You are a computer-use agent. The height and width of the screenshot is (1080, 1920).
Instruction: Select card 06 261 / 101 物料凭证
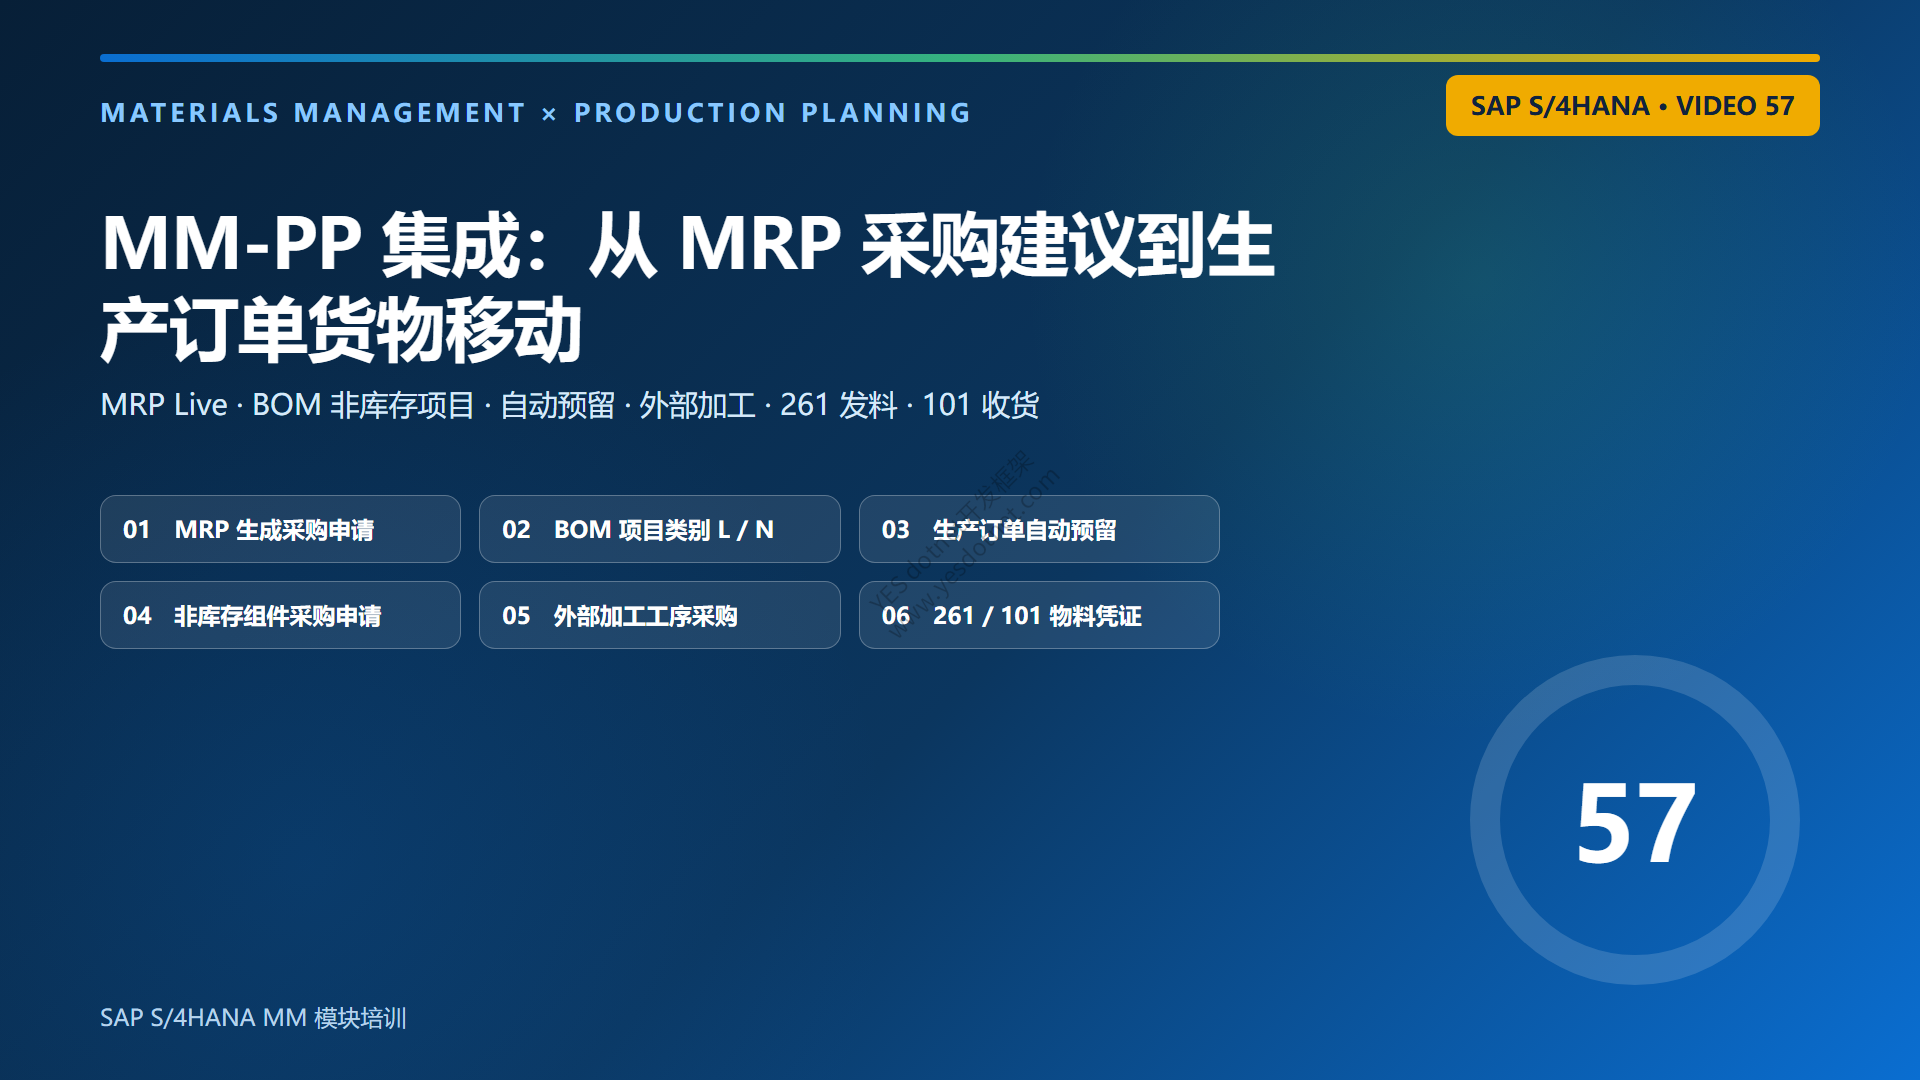pos(1039,615)
